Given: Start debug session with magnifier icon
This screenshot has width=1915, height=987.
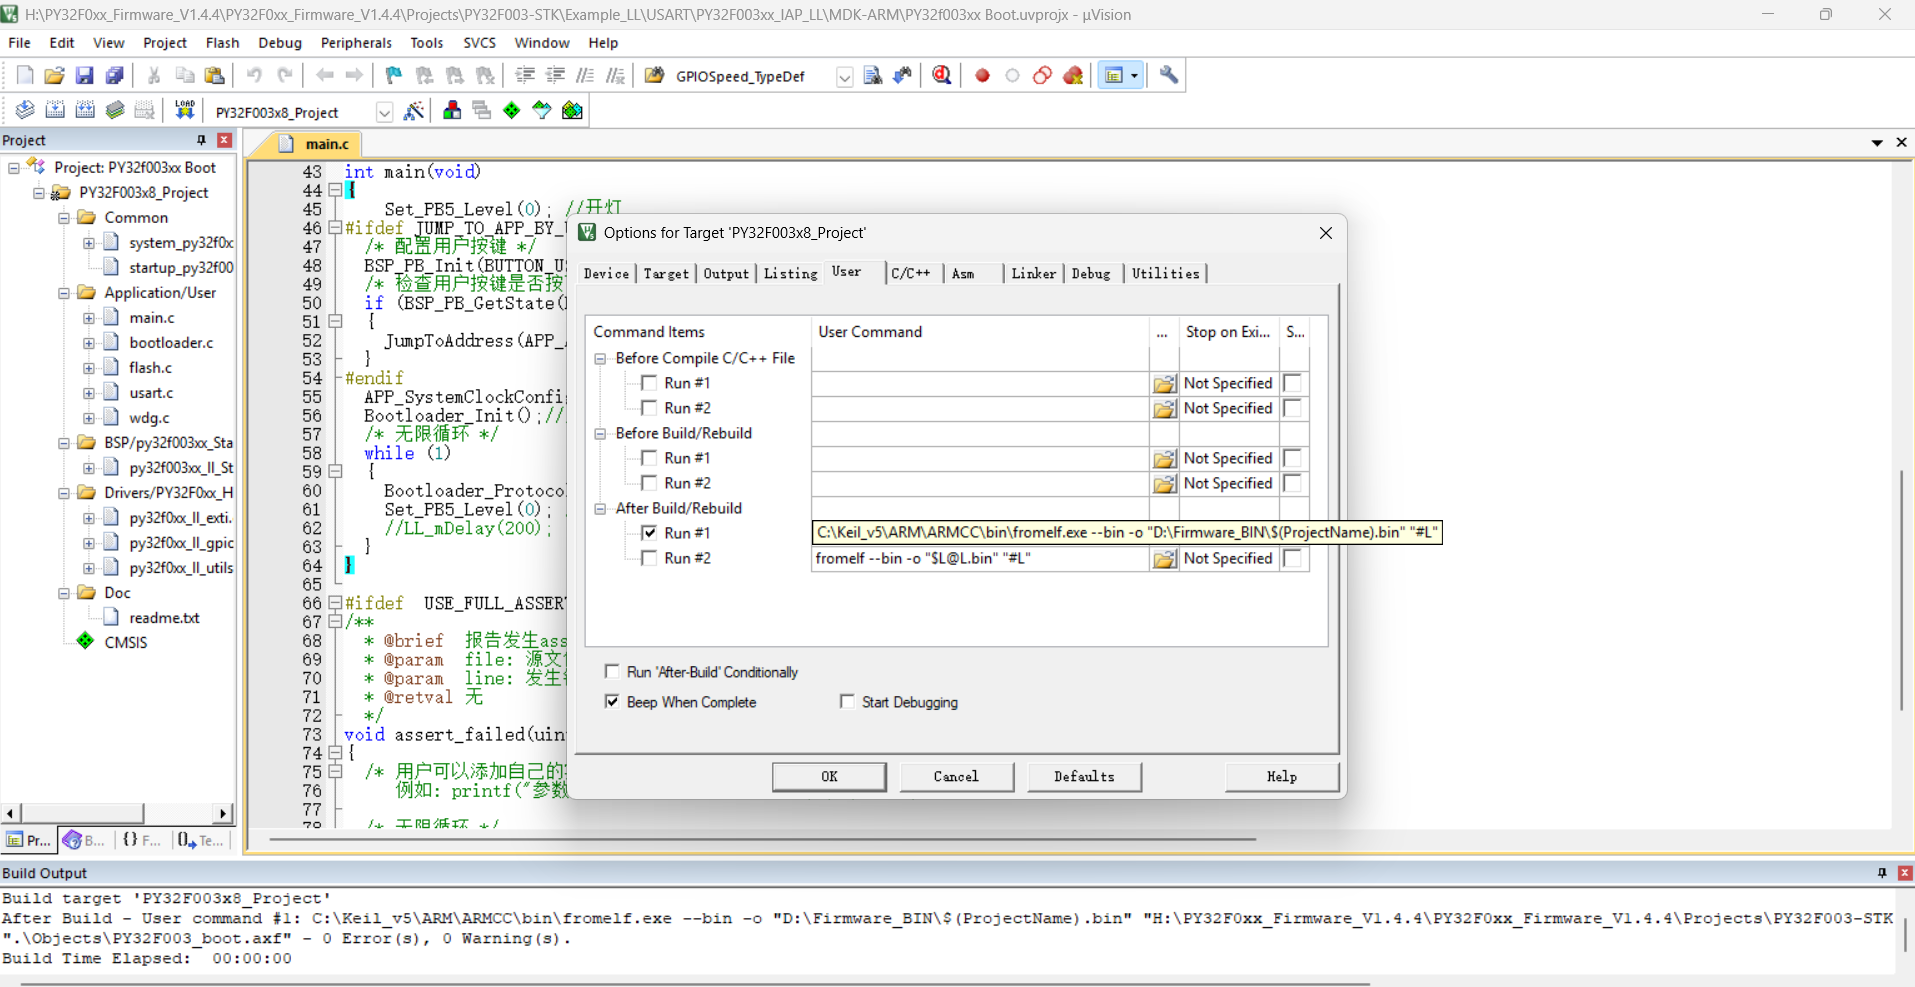Looking at the screenshot, I should pyautogui.click(x=941, y=75).
